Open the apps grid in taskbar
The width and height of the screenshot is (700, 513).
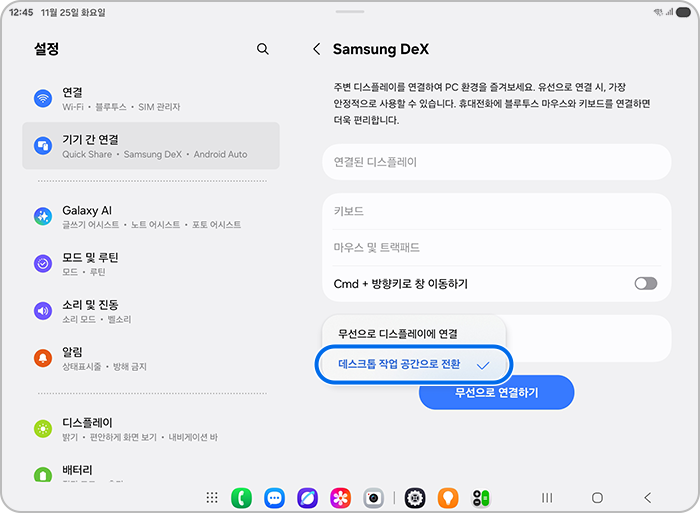212,497
